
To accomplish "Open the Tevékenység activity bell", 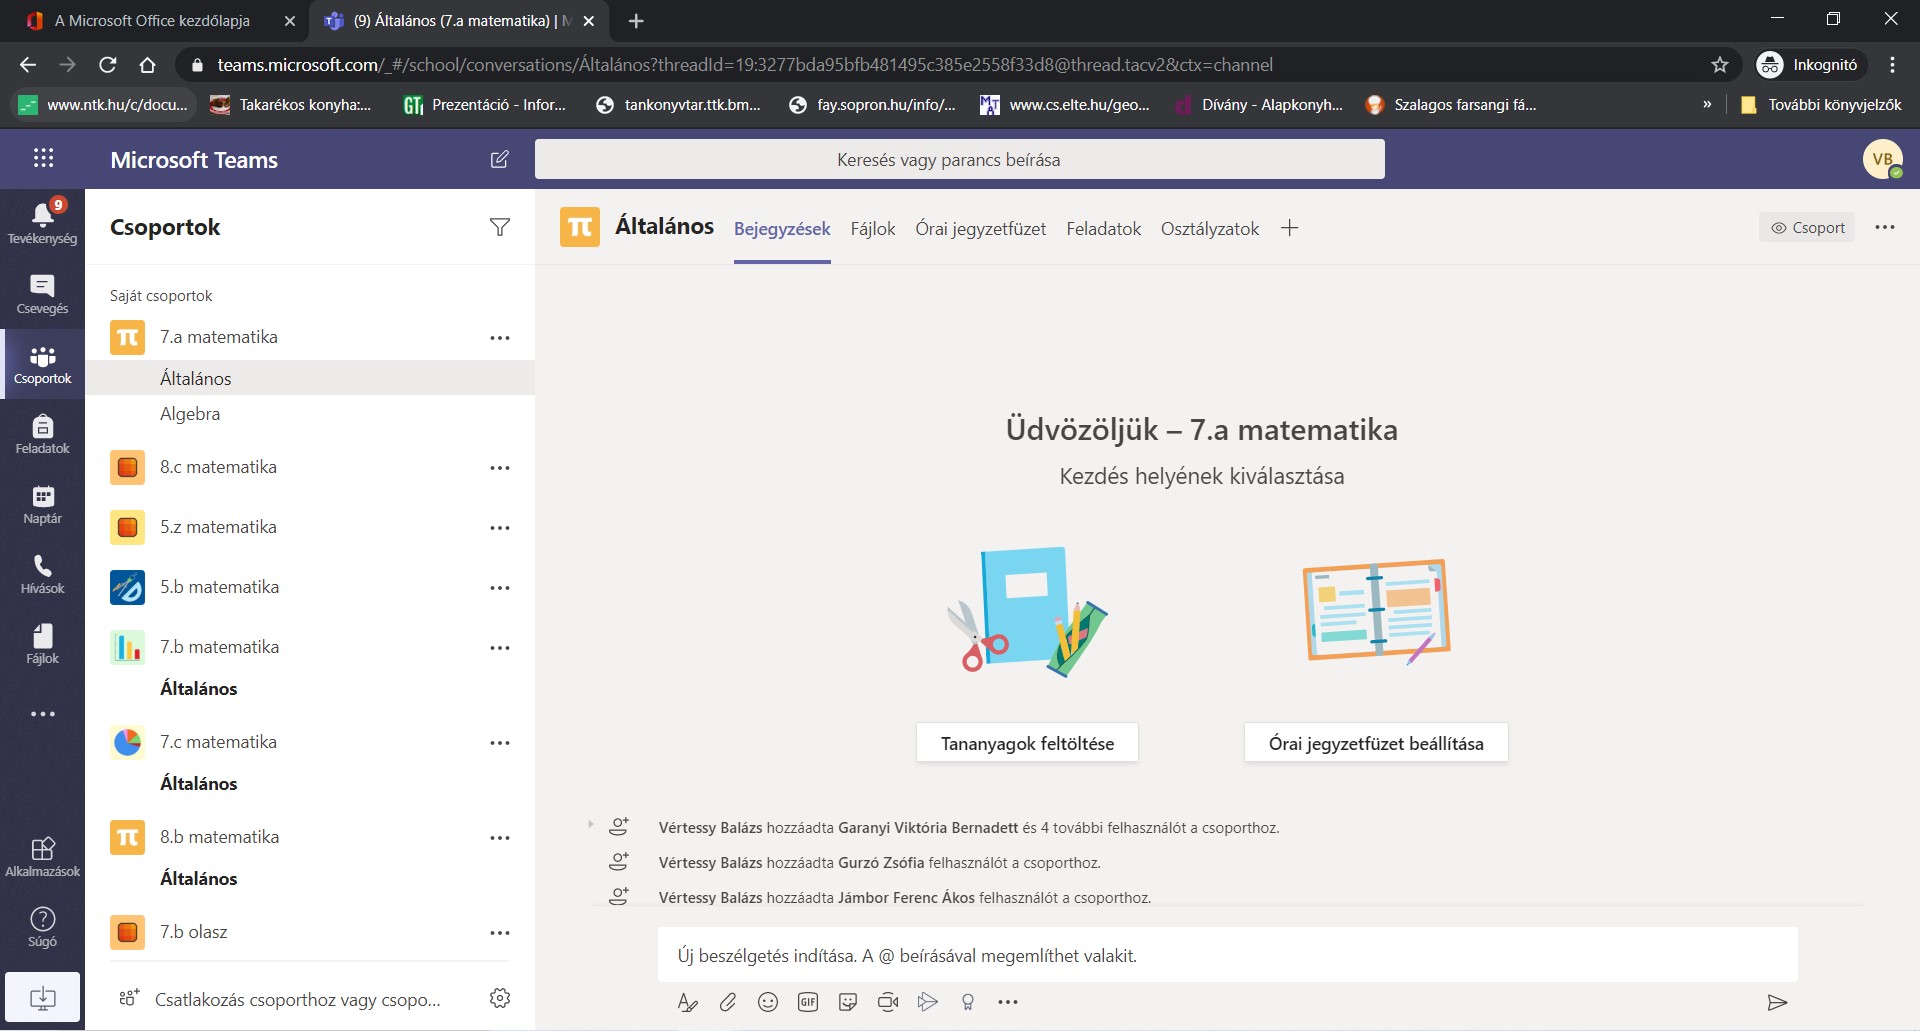I will pos(42,223).
